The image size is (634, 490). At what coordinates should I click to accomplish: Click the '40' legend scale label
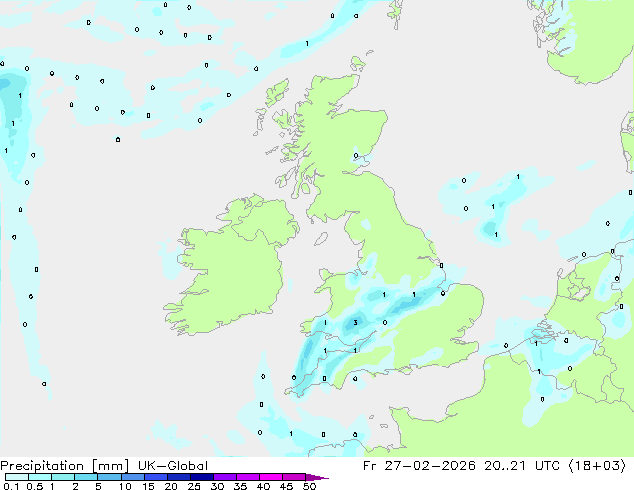[x=263, y=486]
